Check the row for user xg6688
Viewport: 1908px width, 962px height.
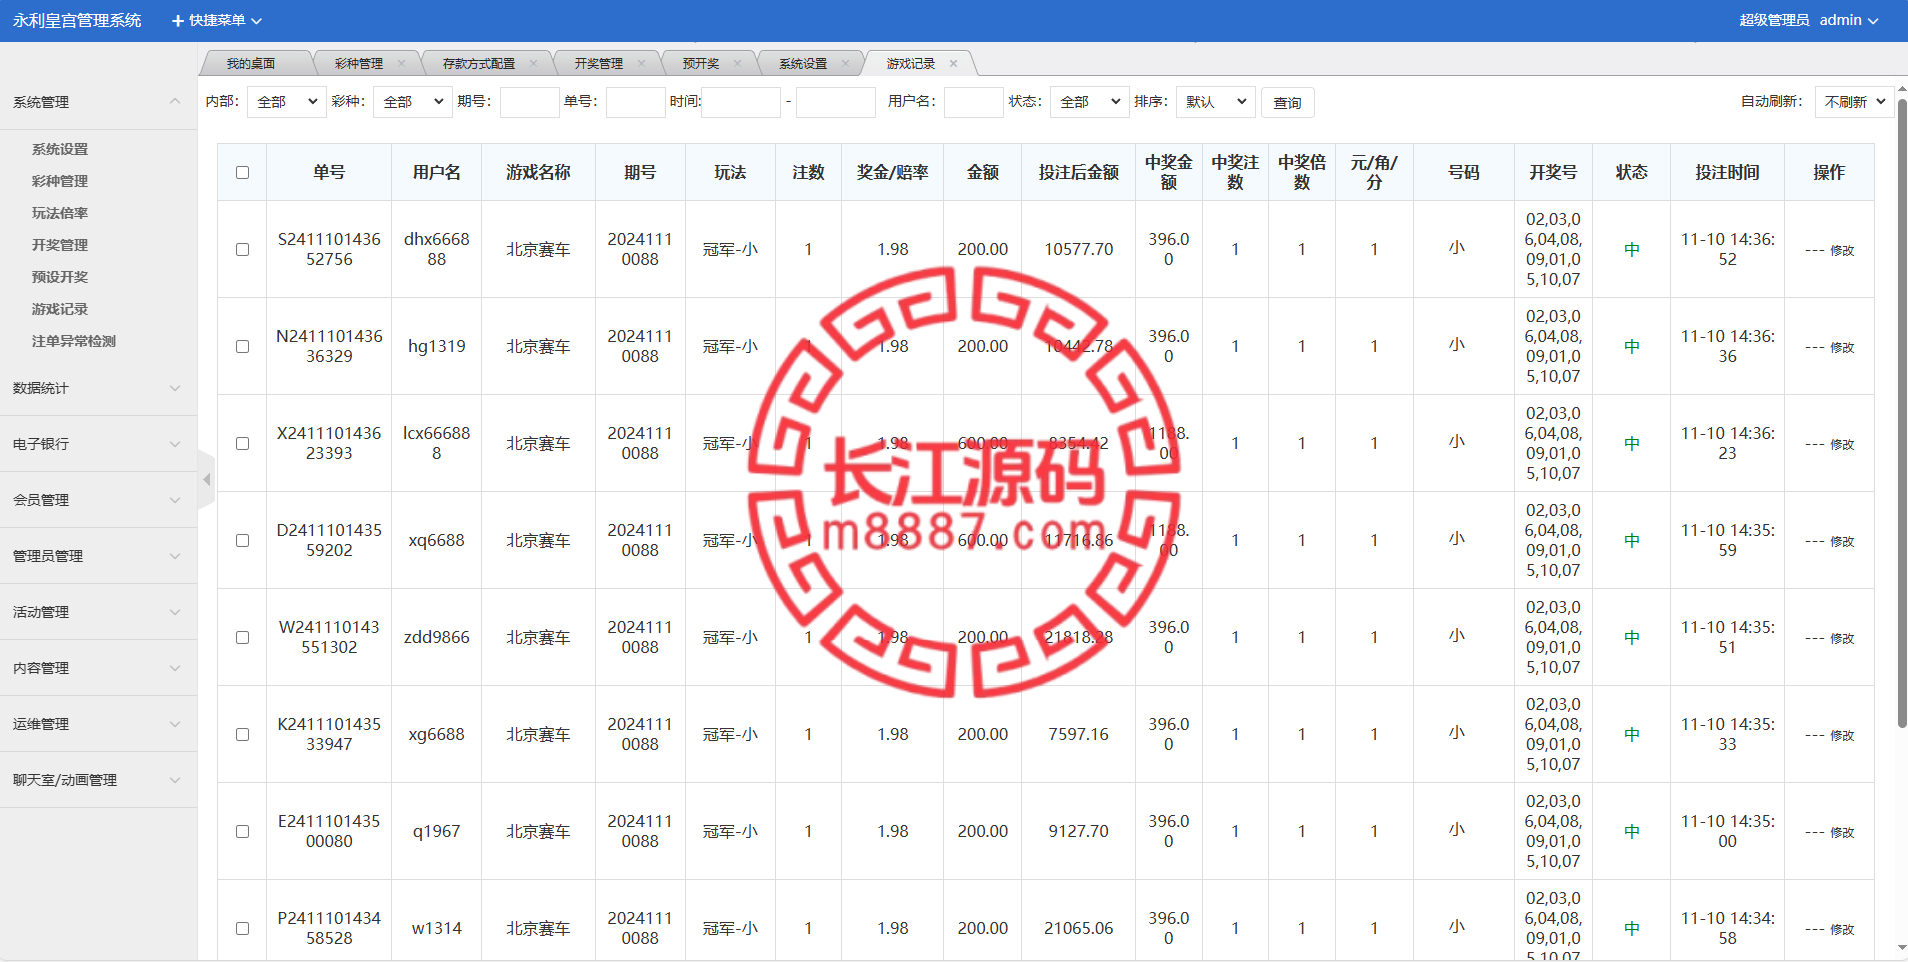click(242, 735)
